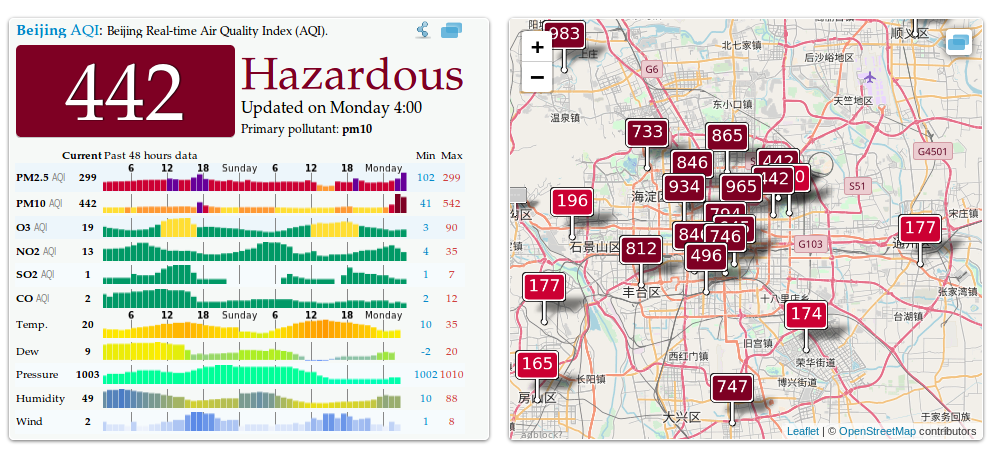Click the 'Past 48 hours data' heading
This screenshot has width=1006, height=464.
(x=151, y=155)
